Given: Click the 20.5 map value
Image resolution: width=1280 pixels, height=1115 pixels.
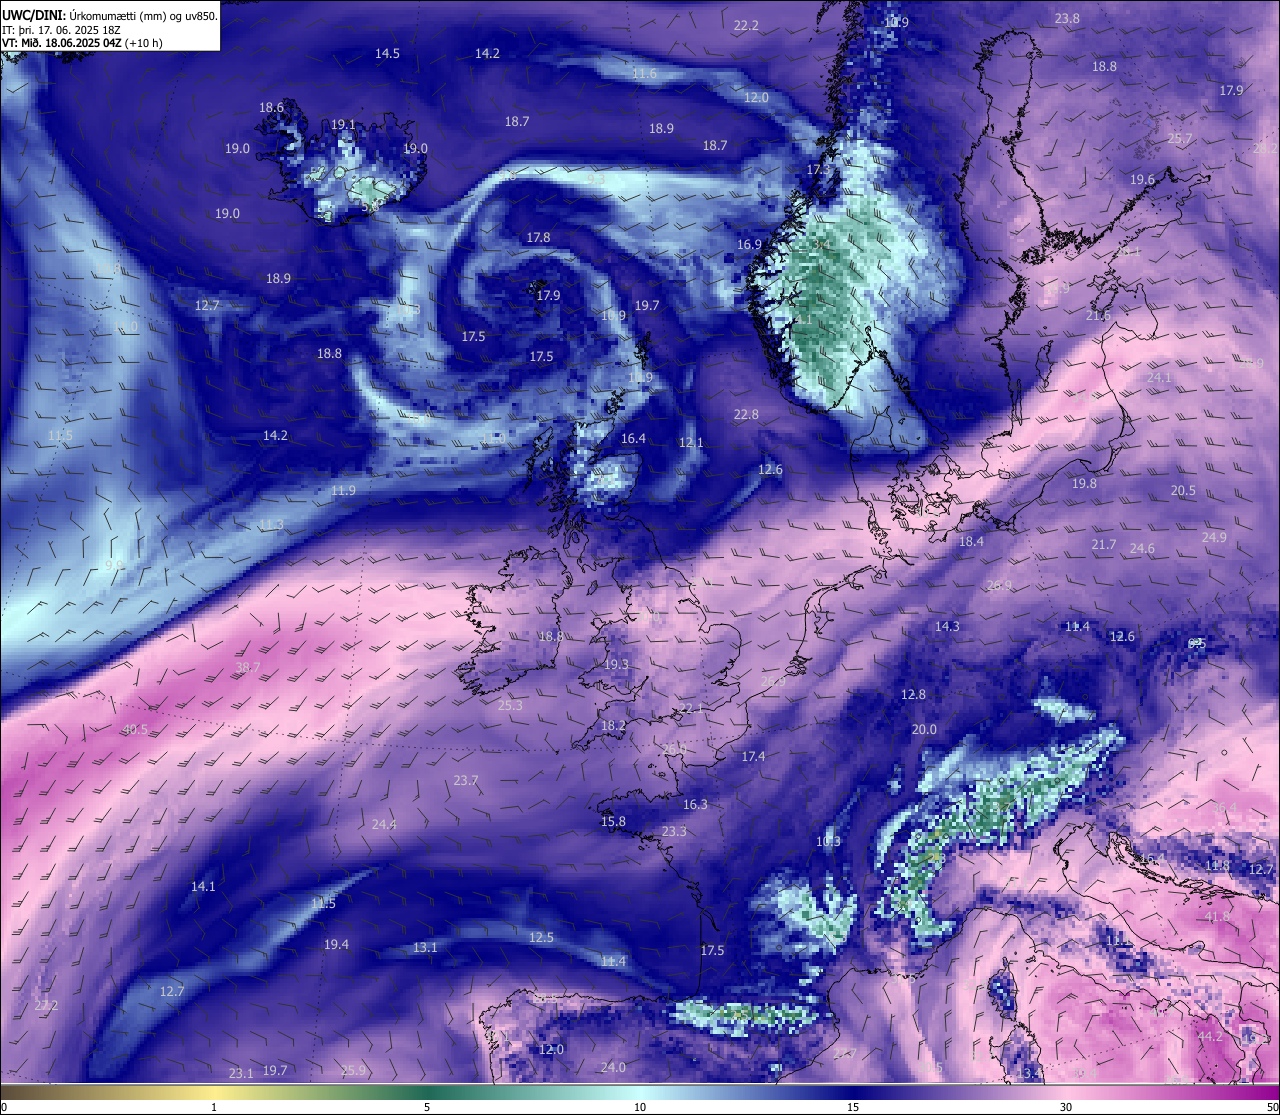Looking at the screenshot, I should pyautogui.click(x=1183, y=490).
